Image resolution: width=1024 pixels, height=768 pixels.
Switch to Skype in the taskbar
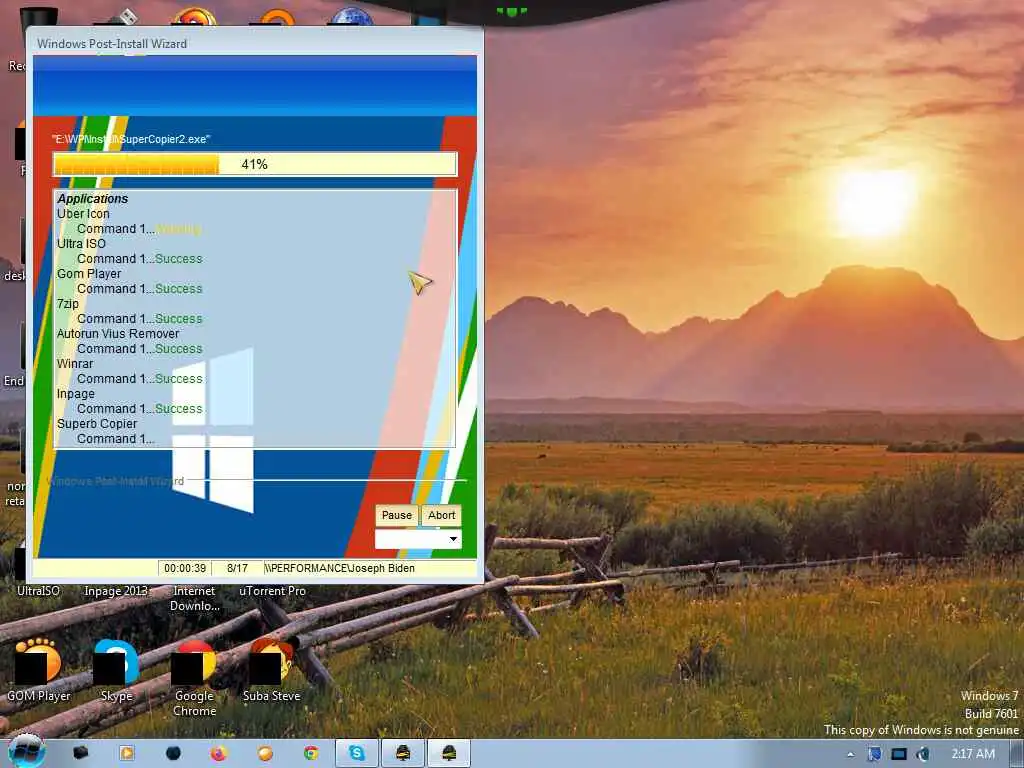coord(357,753)
